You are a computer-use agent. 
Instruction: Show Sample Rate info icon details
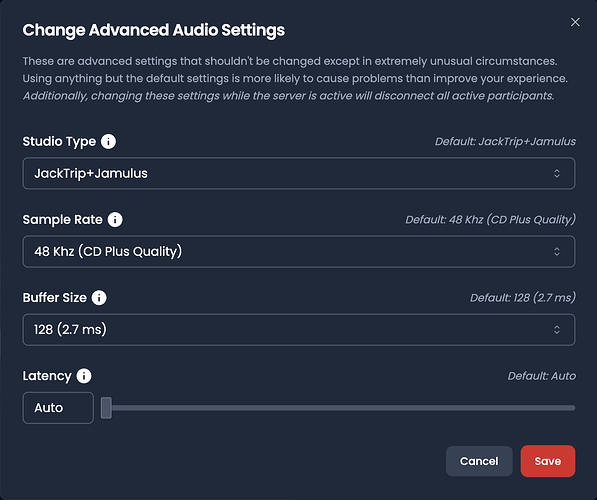[x=115, y=220]
